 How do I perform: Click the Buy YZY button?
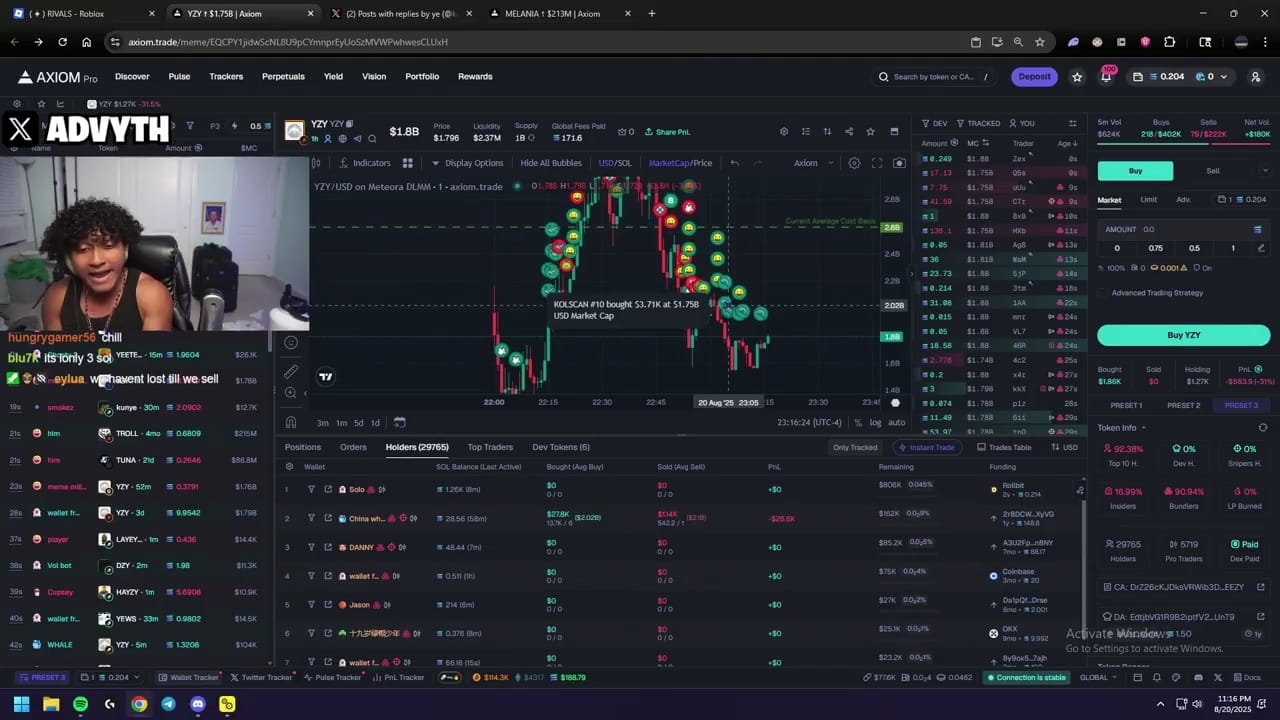point(1184,335)
